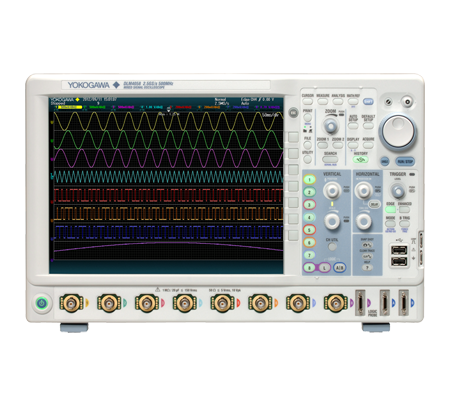
Task: Hit the CLEAR TRACE key
Action: click(x=367, y=256)
